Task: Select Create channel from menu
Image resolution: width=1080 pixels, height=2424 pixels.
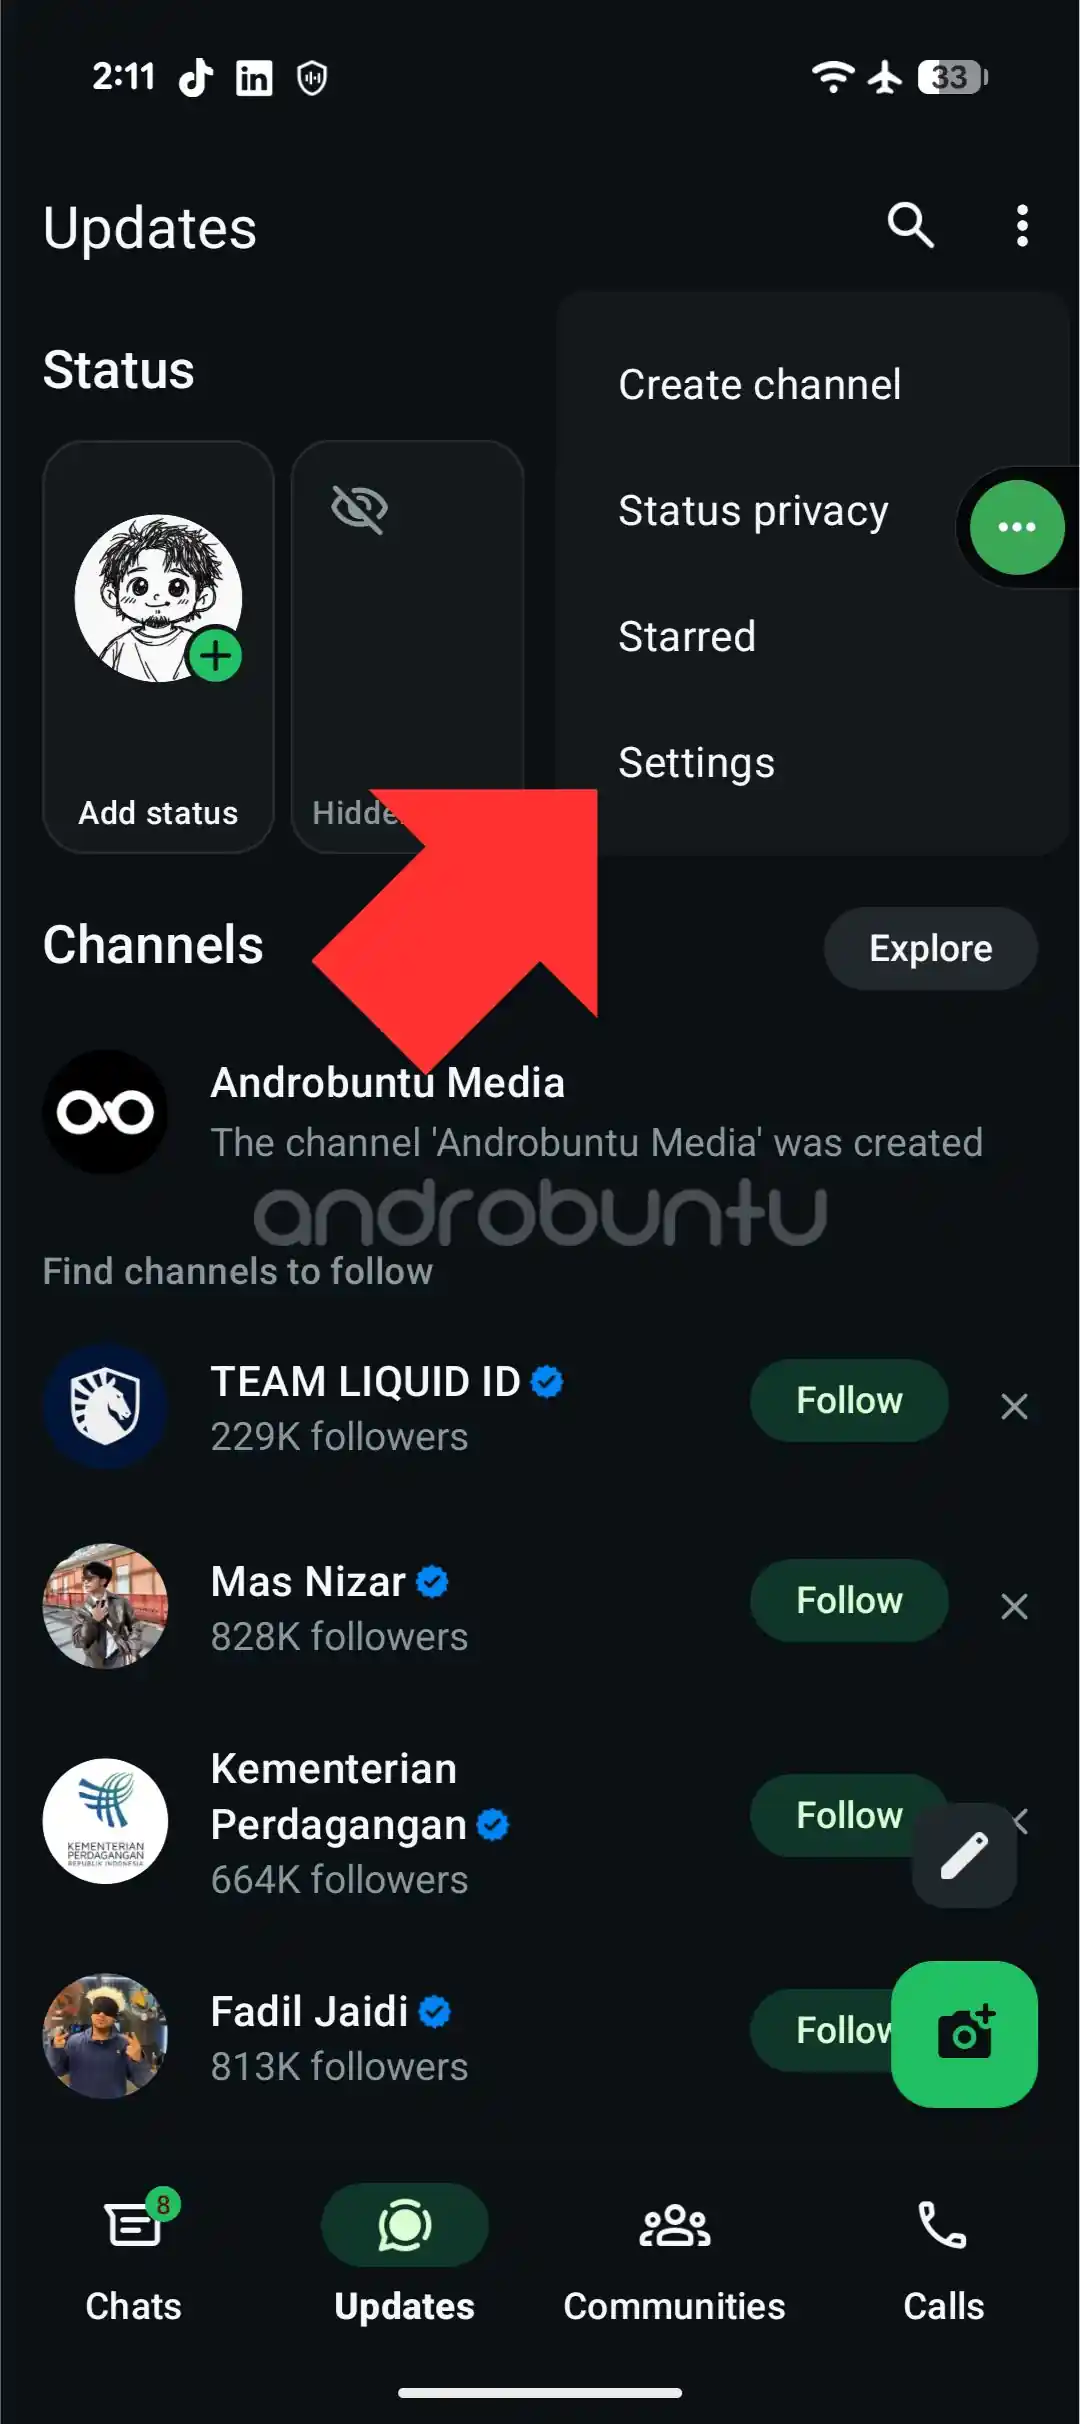Action: click(760, 385)
